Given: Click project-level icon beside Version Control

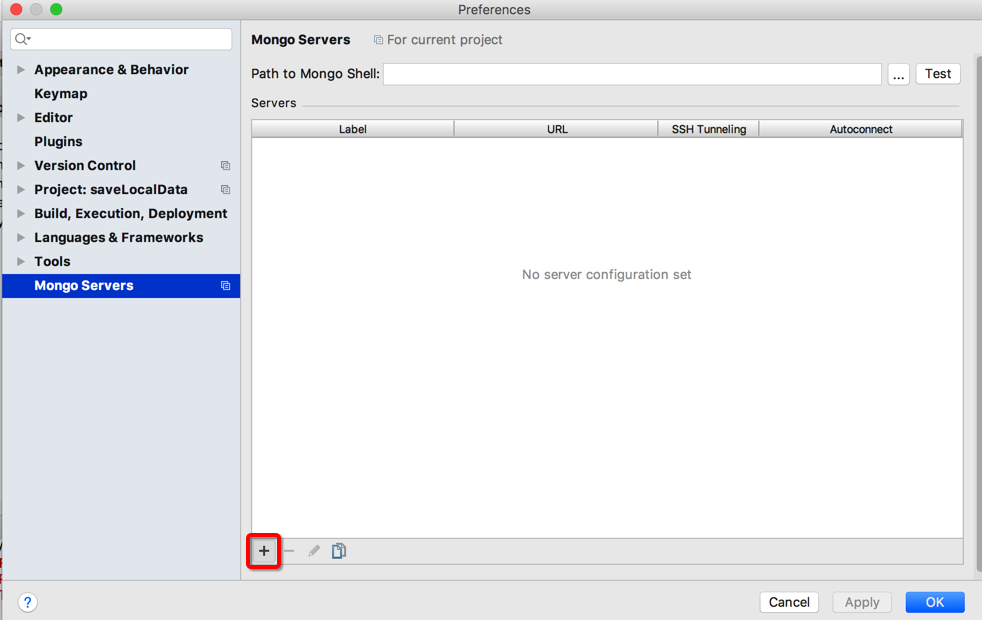Looking at the screenshot, I should [225, 166].
